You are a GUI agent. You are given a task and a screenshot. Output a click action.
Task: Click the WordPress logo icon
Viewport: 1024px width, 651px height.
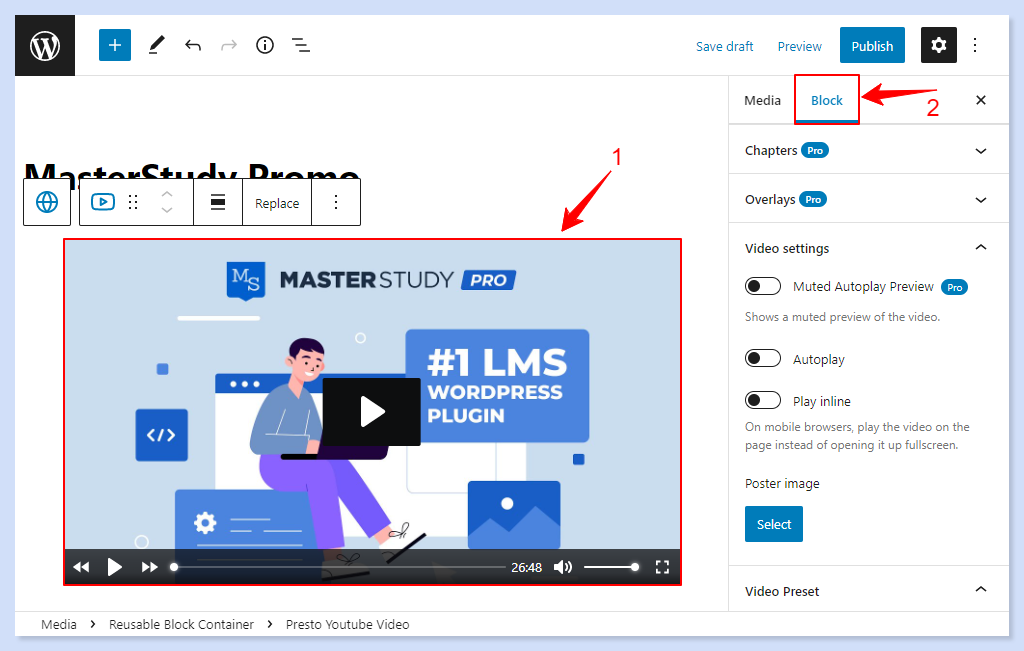click(x=45, y=46)
